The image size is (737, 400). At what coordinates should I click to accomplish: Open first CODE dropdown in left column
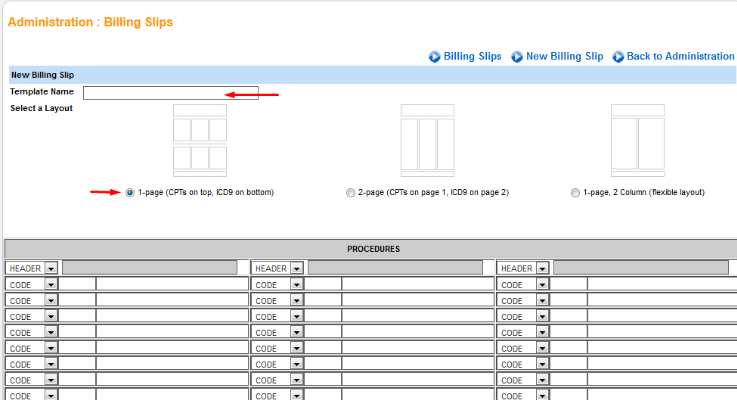tap(50, 285)
